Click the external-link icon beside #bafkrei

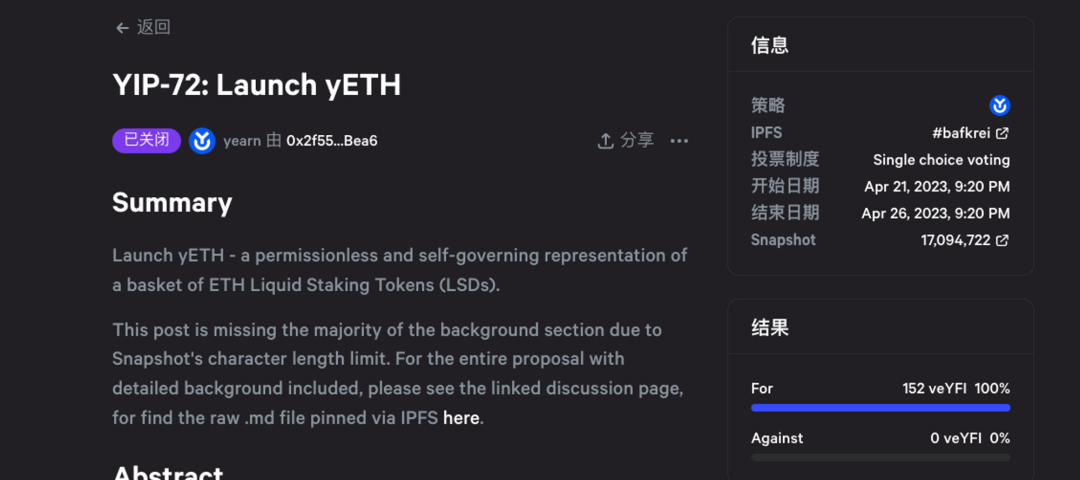(x=1002, y=133)
